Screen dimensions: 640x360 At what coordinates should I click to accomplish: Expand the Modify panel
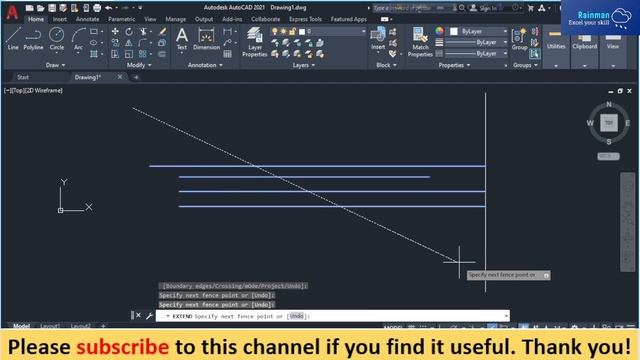point(139,65)
